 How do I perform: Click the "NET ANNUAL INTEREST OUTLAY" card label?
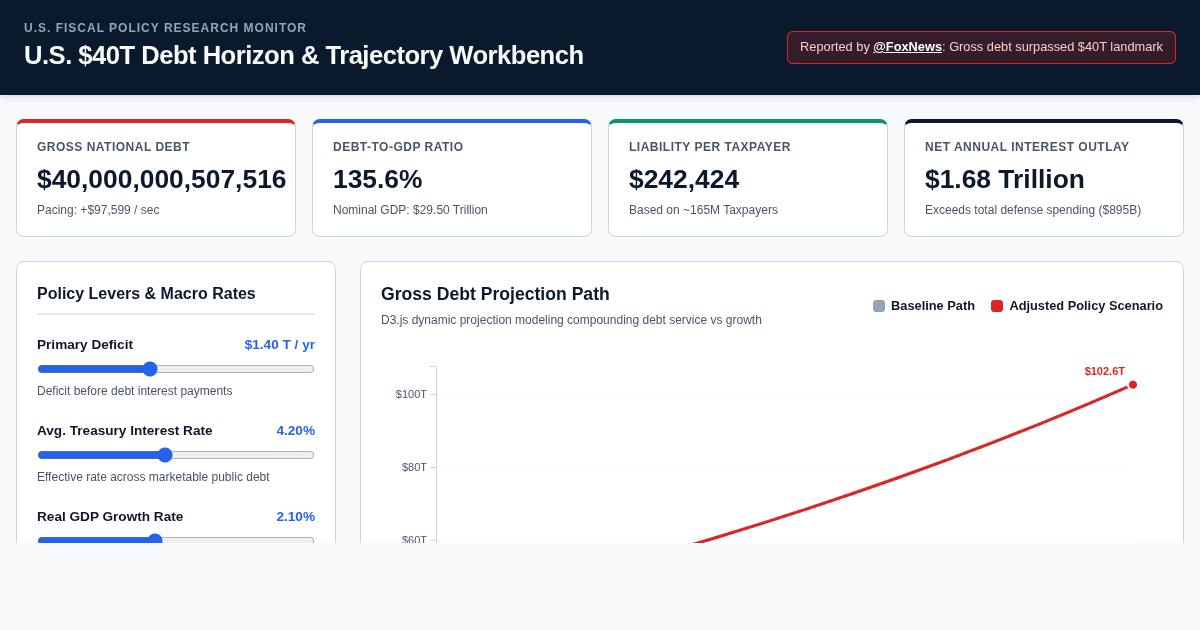pos(1027,147)
